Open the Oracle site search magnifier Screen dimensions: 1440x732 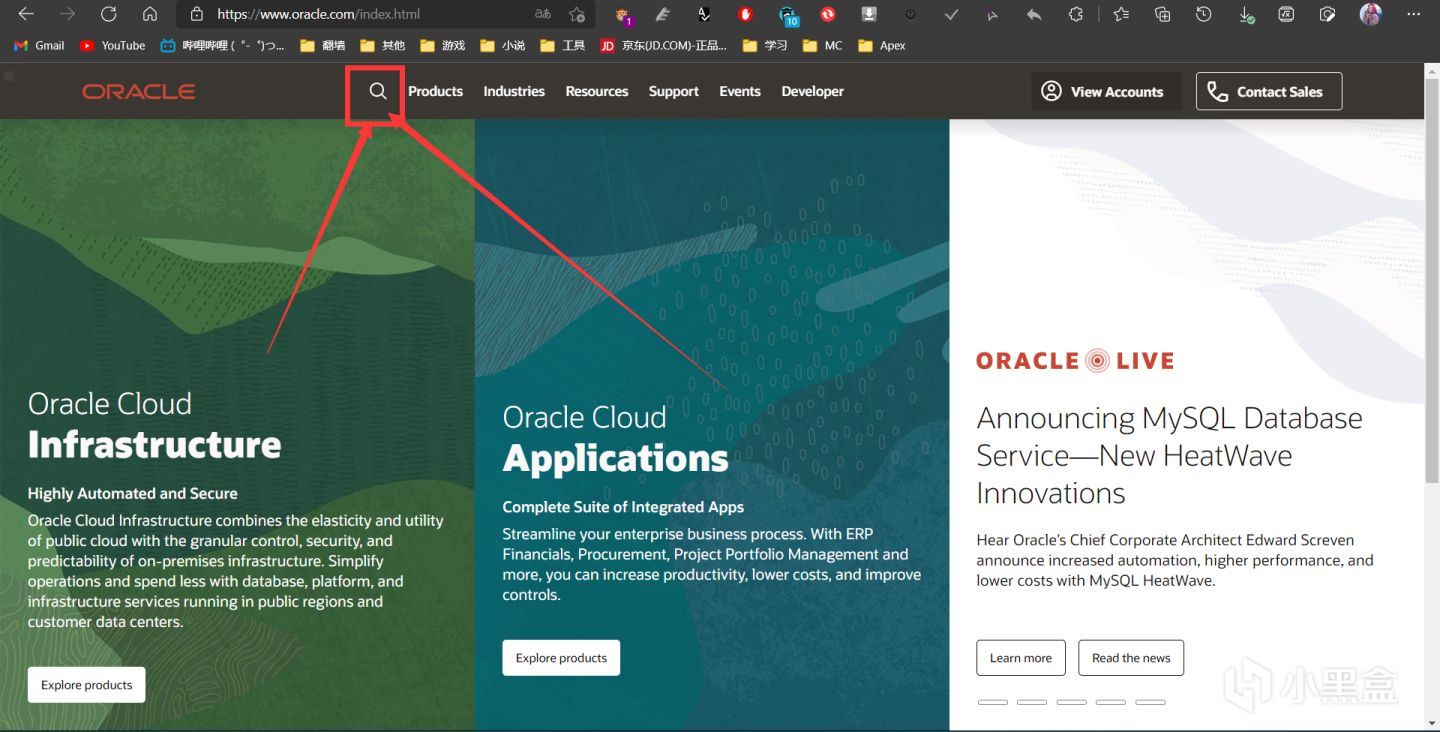tap(377, 92)
